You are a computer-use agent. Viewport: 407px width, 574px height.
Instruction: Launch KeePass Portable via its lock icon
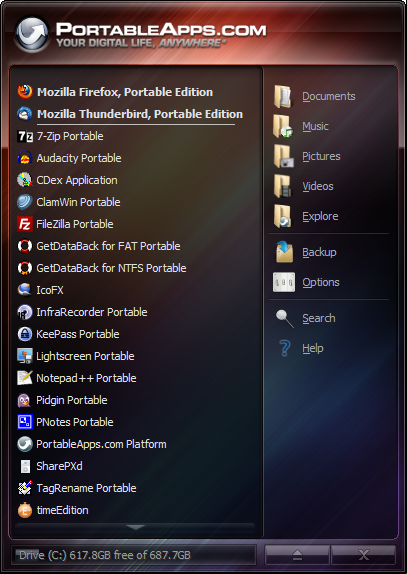25,334
